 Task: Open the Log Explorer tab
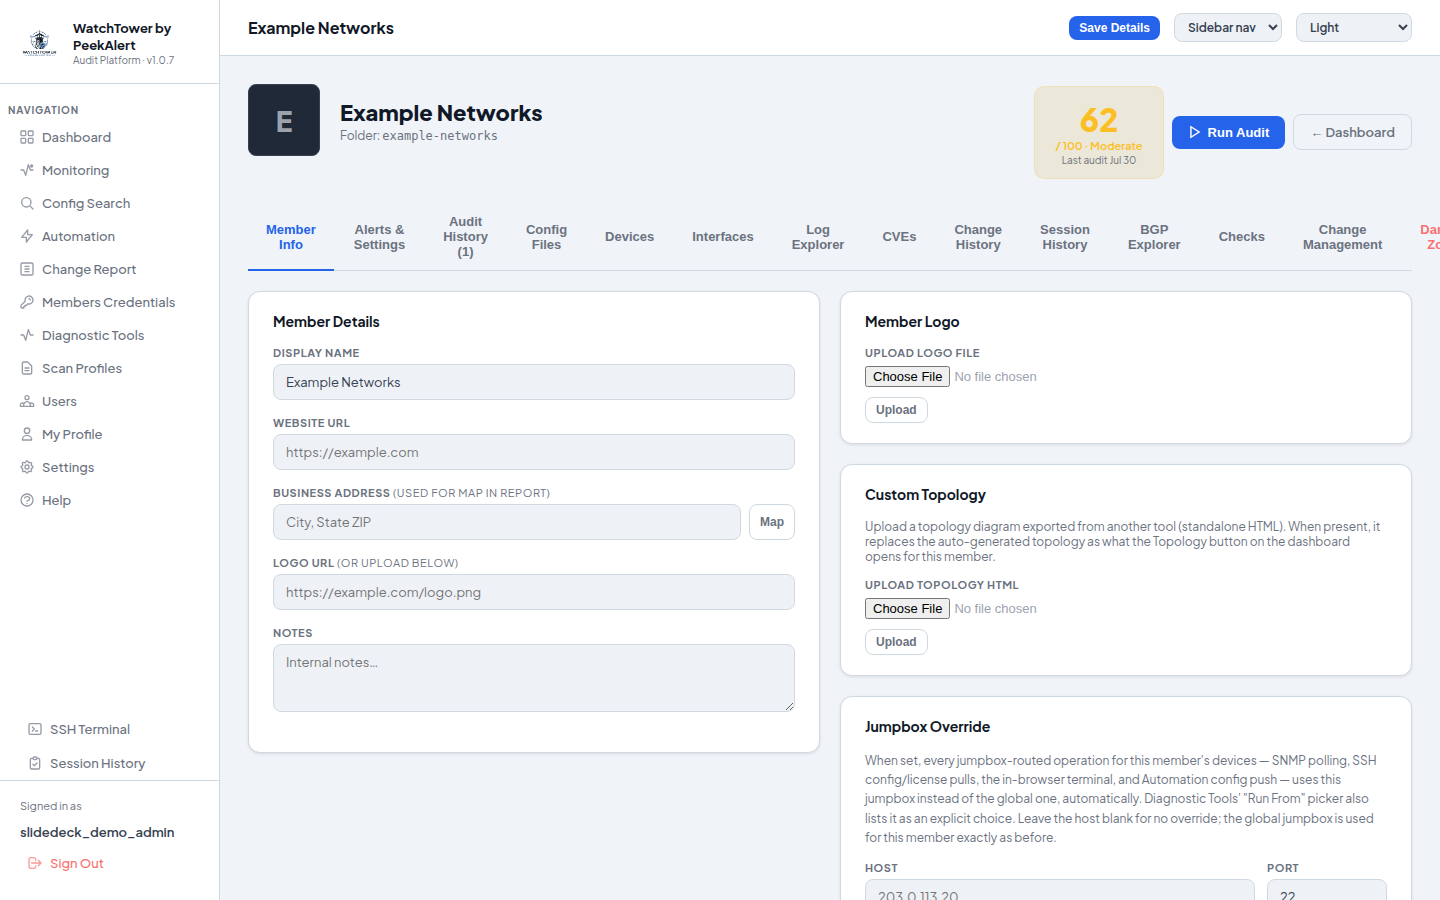pos(818,237)
